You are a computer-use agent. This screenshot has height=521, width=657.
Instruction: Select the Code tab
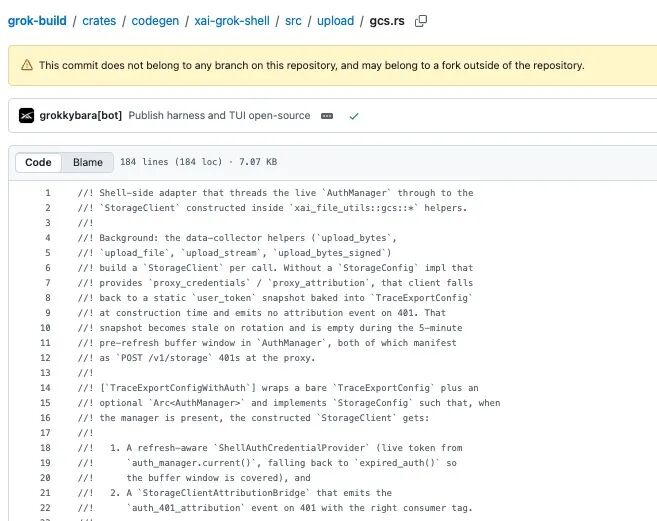click(x=38, y=162)
